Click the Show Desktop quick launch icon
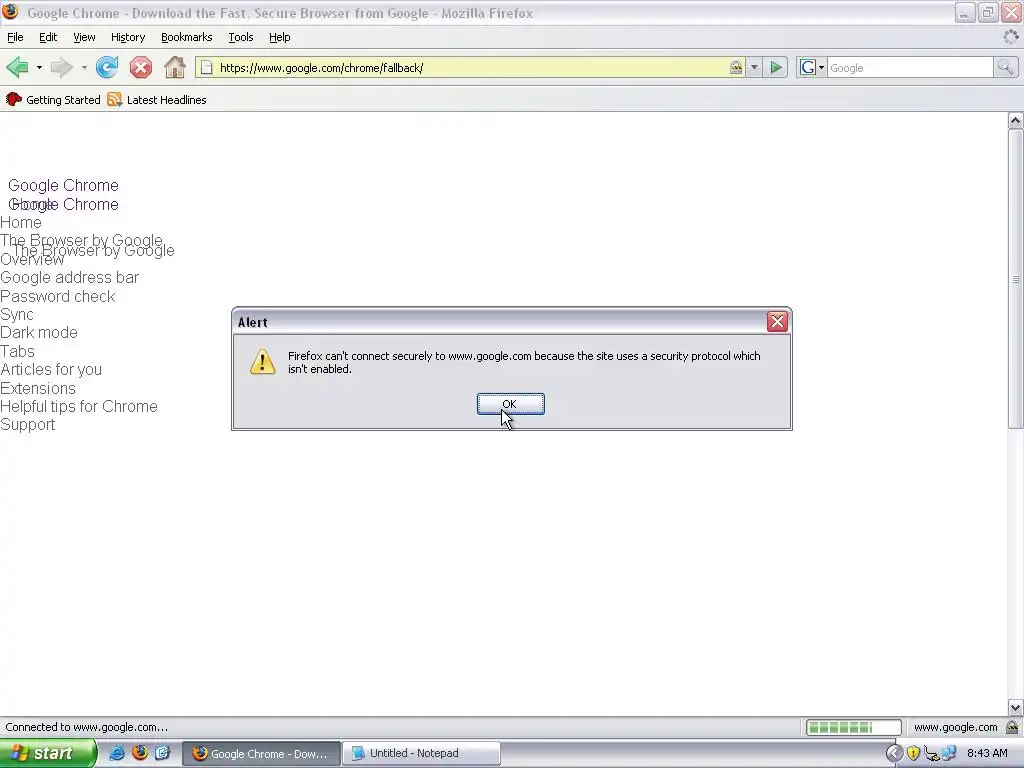Image resolution: width=1024 pixels, height=768 pixels. (x=162, y=753)
